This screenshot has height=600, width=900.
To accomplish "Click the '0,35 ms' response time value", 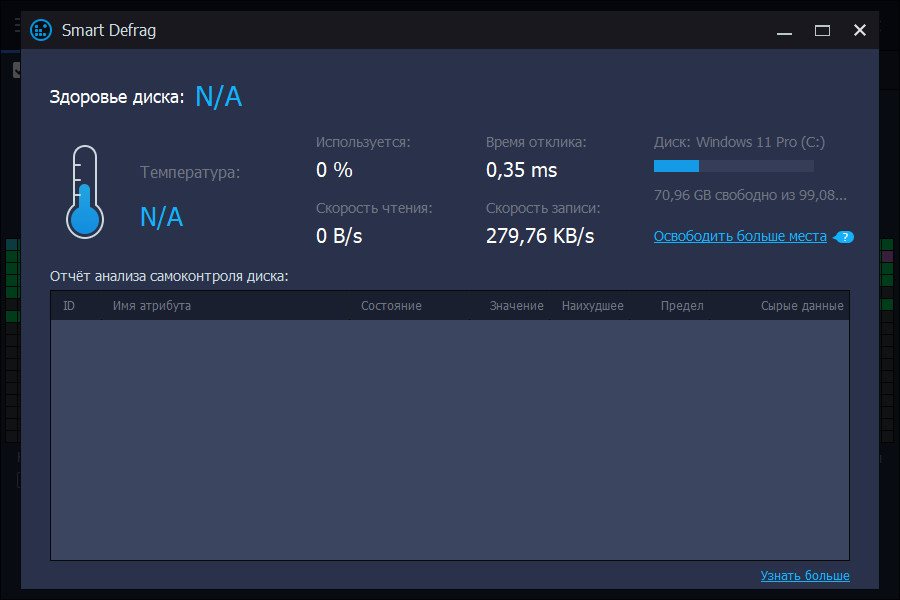I will (521, 170).
